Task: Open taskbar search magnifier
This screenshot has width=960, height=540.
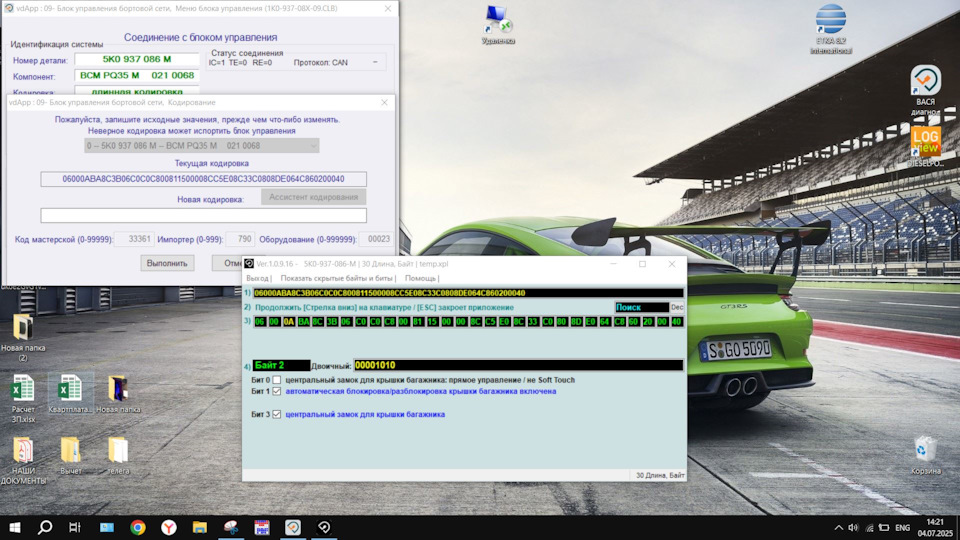Action: pos(45,527)
